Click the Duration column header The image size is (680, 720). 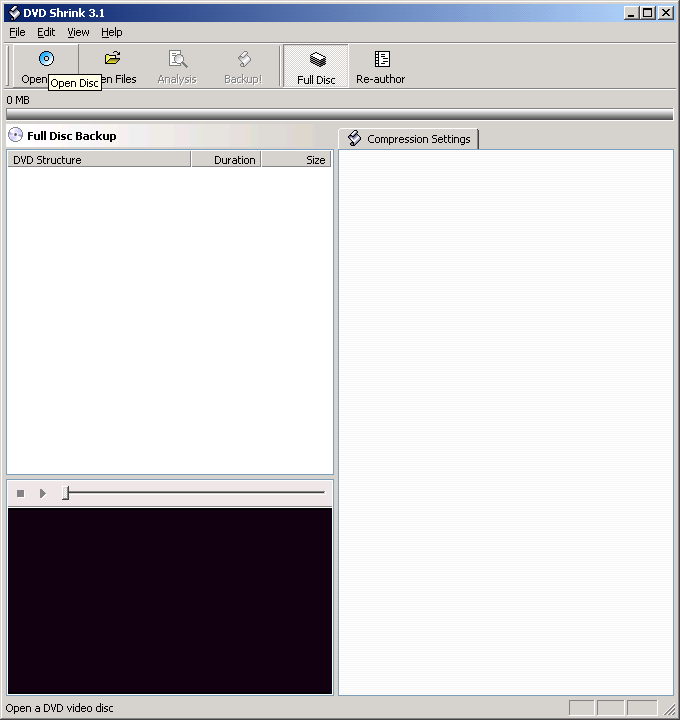(x=226, y=160)
